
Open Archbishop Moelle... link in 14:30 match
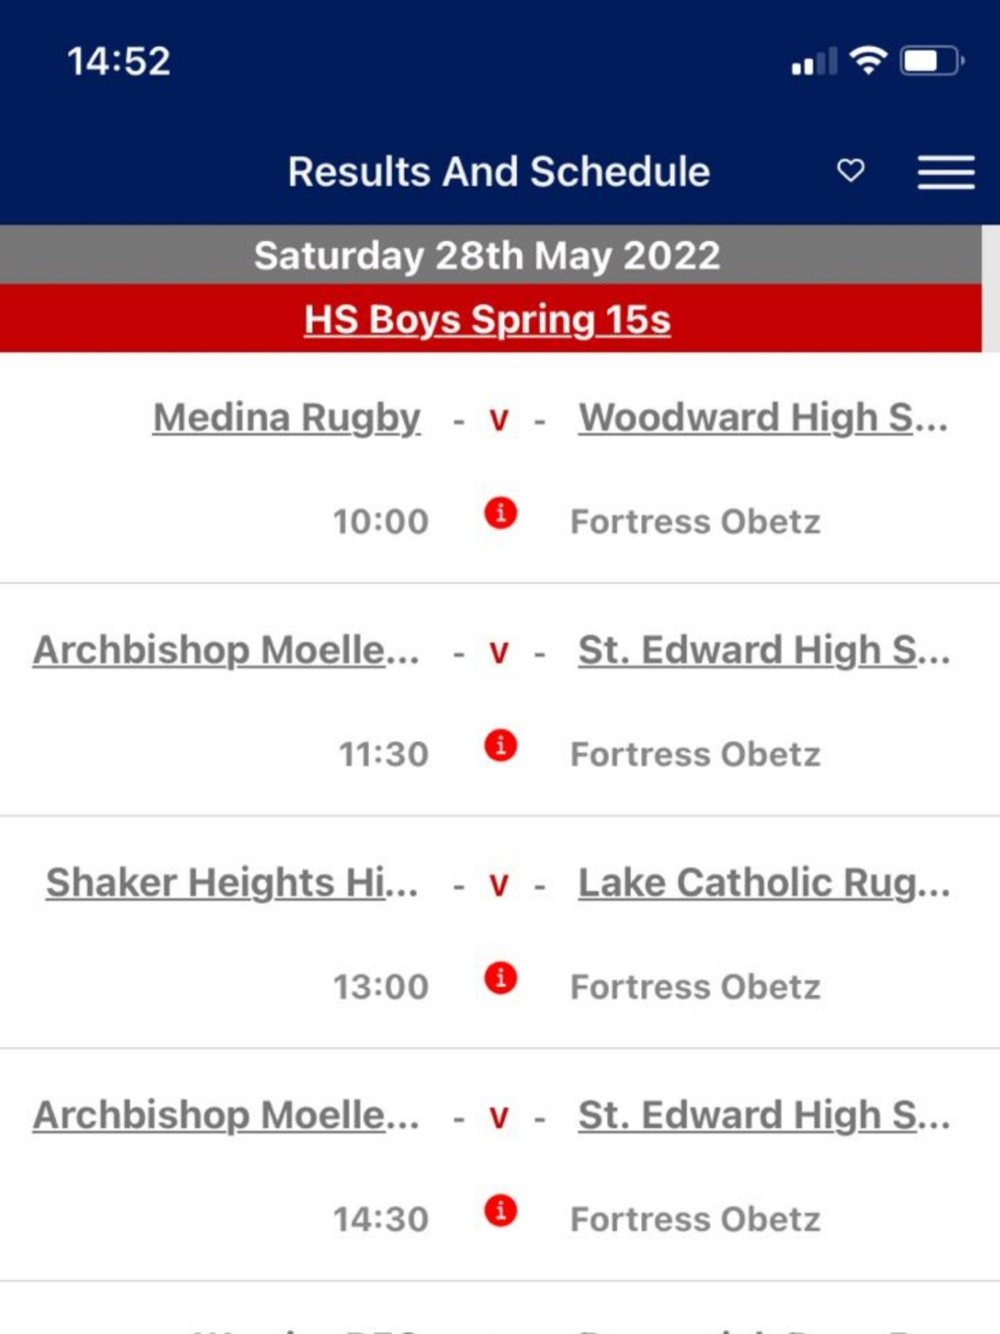[x=226, y=1116]
